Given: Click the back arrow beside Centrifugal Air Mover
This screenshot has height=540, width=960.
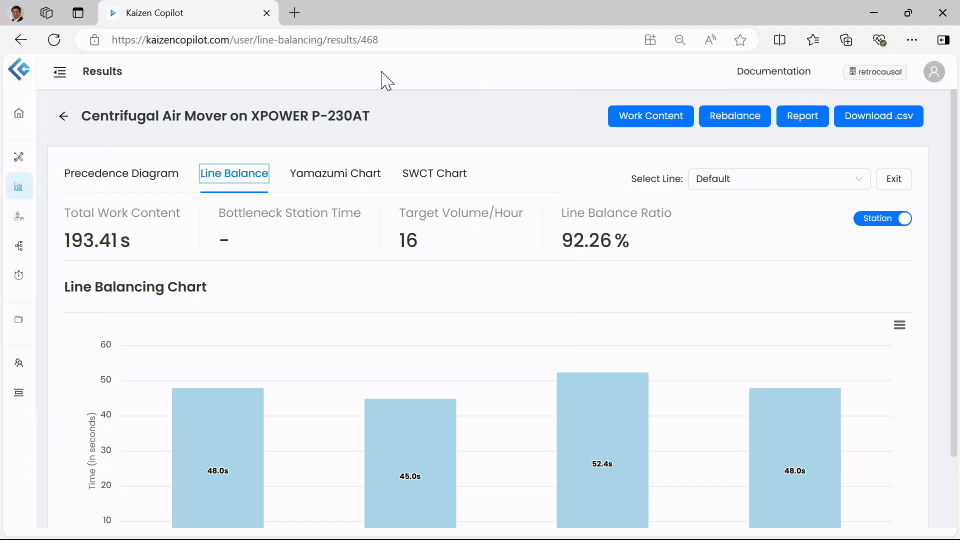Looking at the screenshot, I should point(64,116).
